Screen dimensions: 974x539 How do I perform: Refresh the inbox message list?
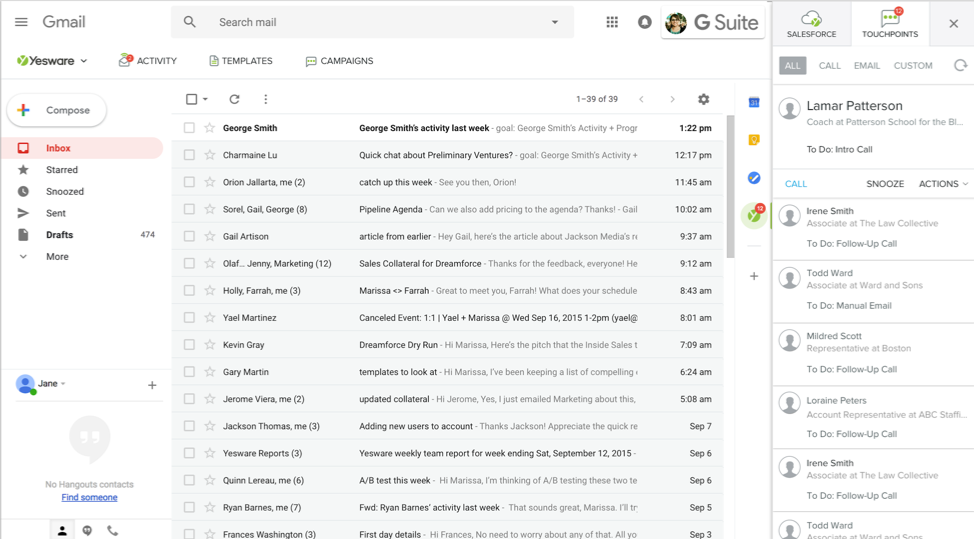click(234, 99)
